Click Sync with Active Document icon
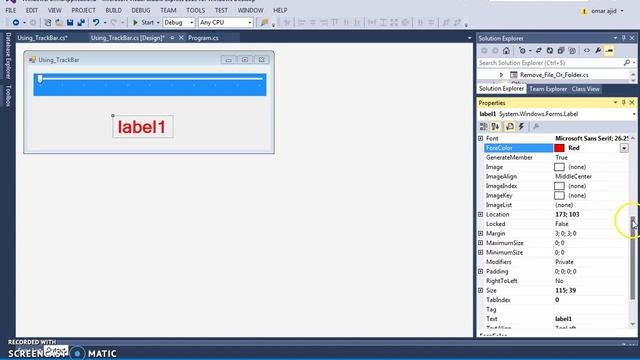Screen dimensions: 640x360 (539, 51)
